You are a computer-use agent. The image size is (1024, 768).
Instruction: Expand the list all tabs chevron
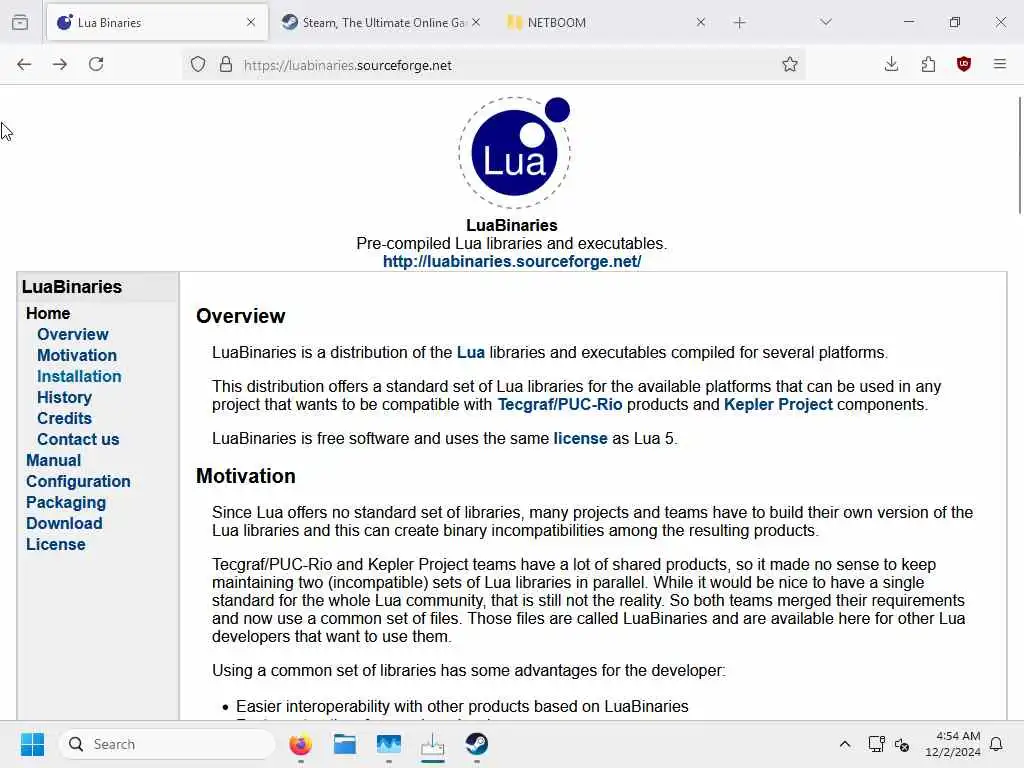pyautogui.click(x=825, y=22)
